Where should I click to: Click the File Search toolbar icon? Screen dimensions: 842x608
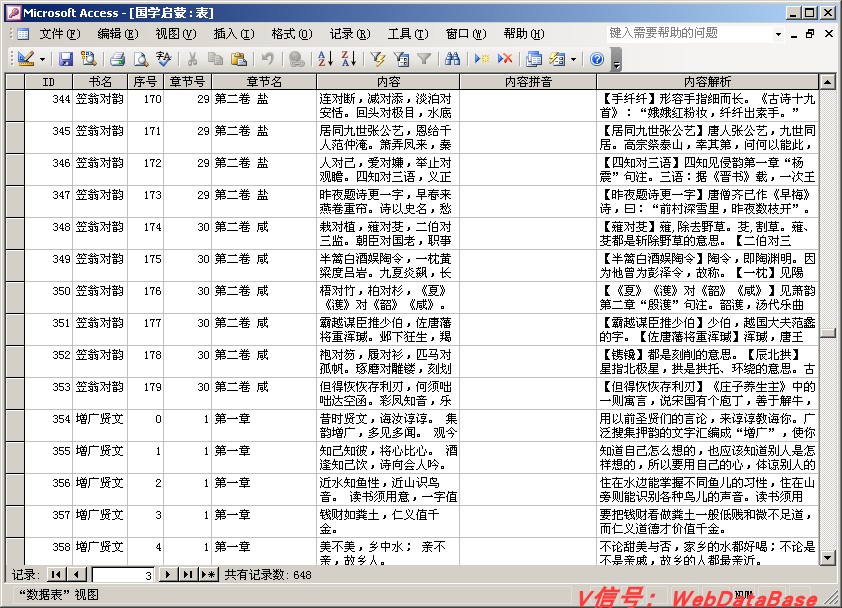click(x=88, y=59)
